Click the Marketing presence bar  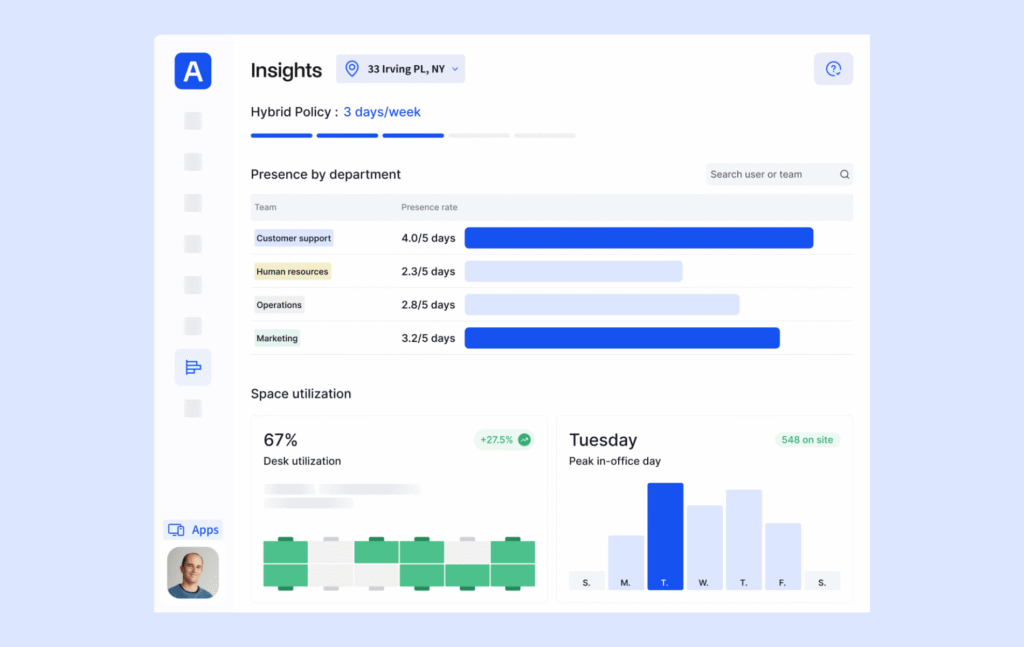(622, 338)
